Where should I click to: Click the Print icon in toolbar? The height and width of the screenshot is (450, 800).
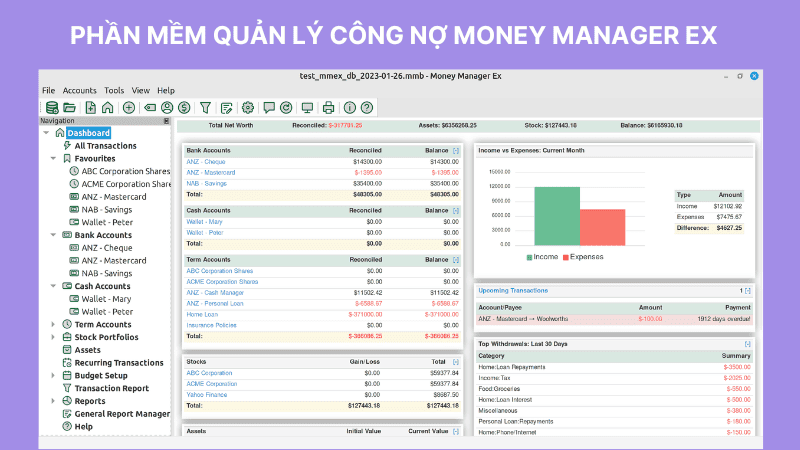click(x=329, y=108)
